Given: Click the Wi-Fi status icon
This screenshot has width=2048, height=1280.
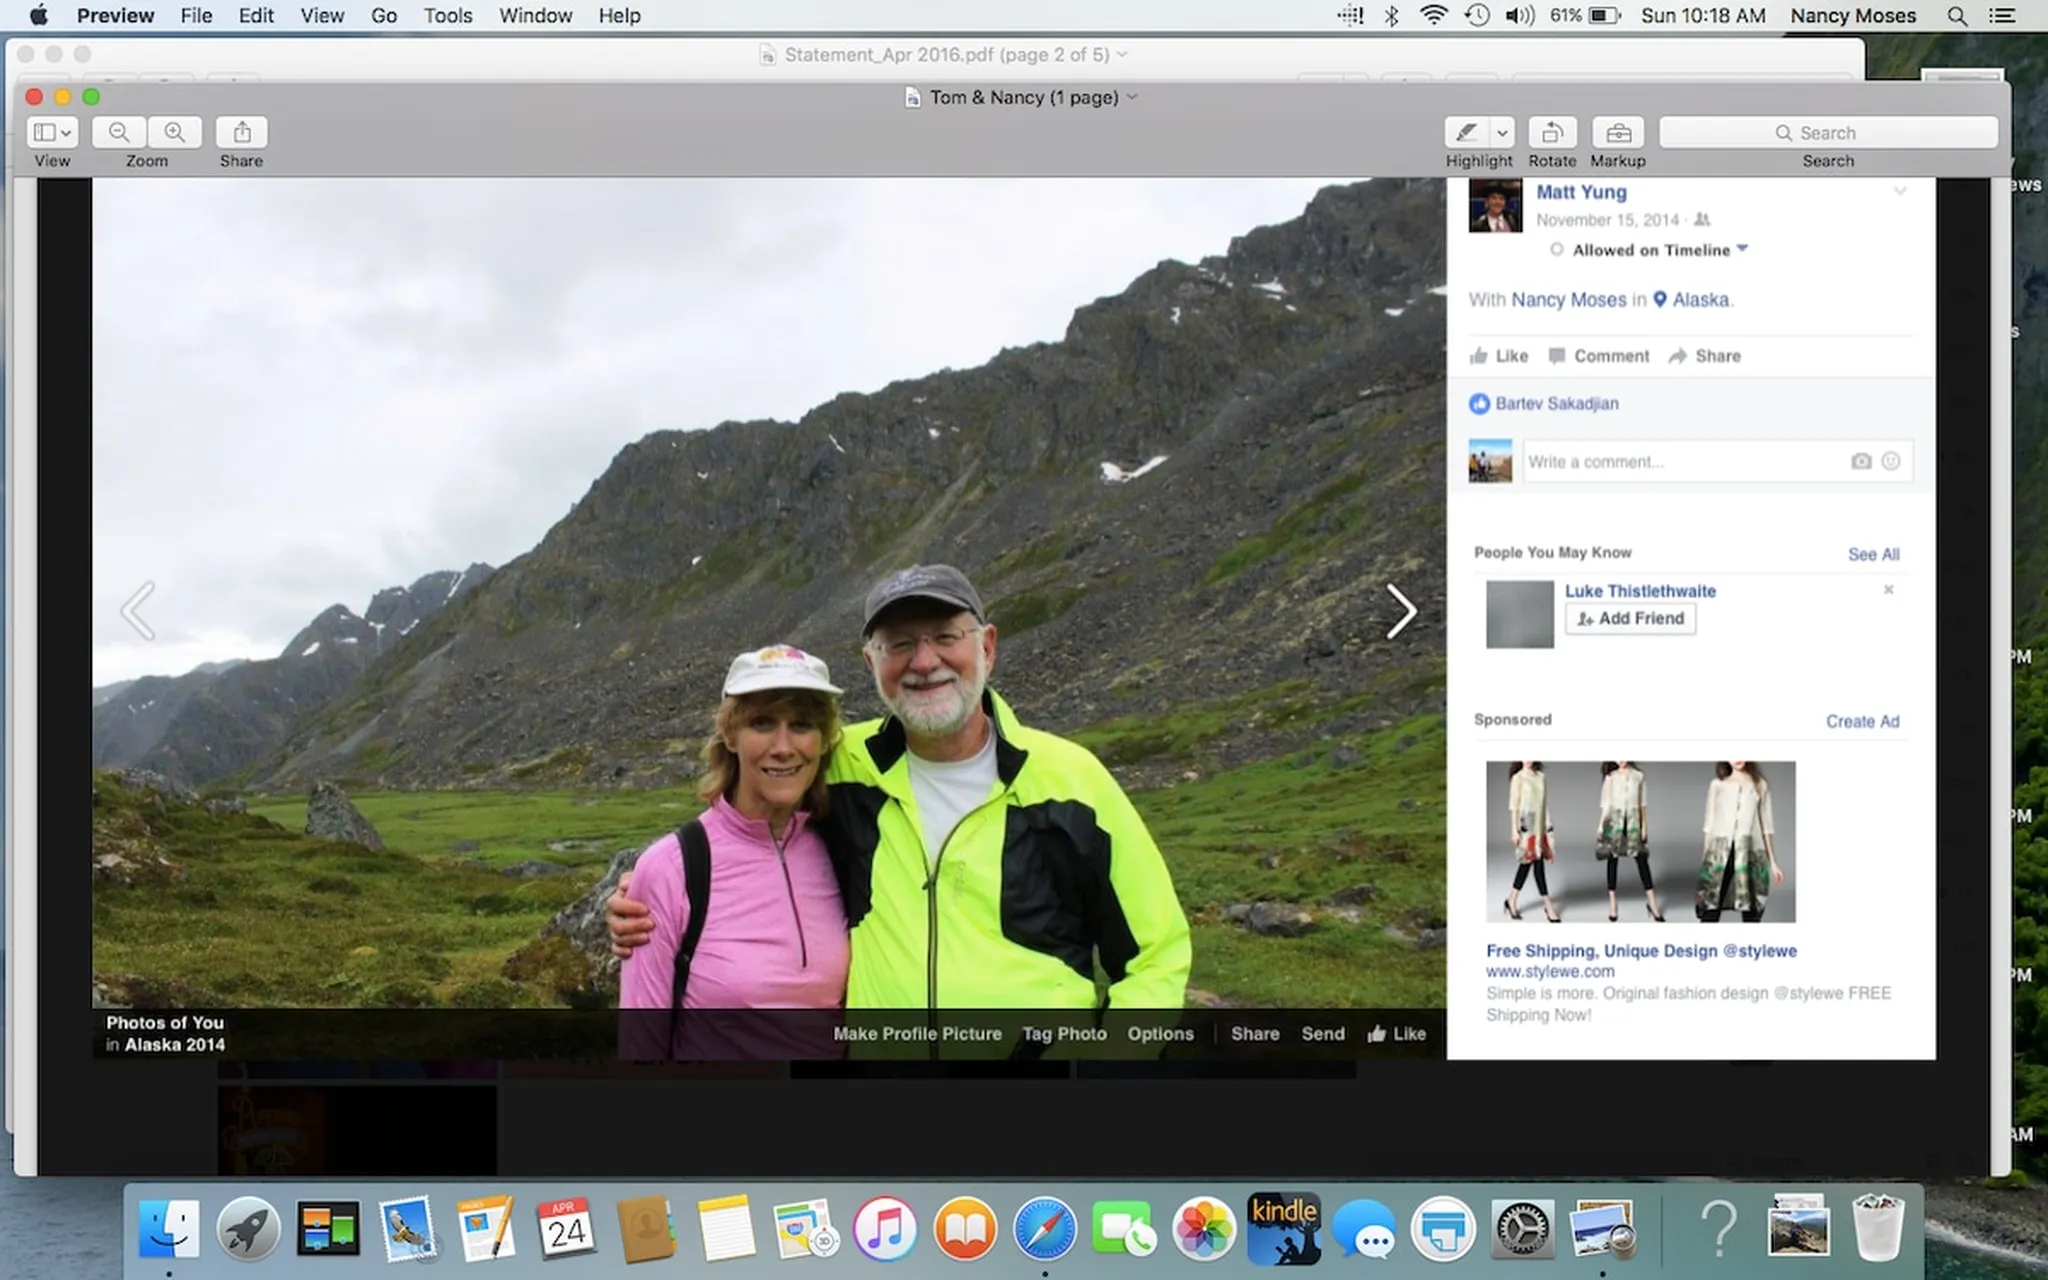Looking at the screenshot, I should pos(1434,16).
